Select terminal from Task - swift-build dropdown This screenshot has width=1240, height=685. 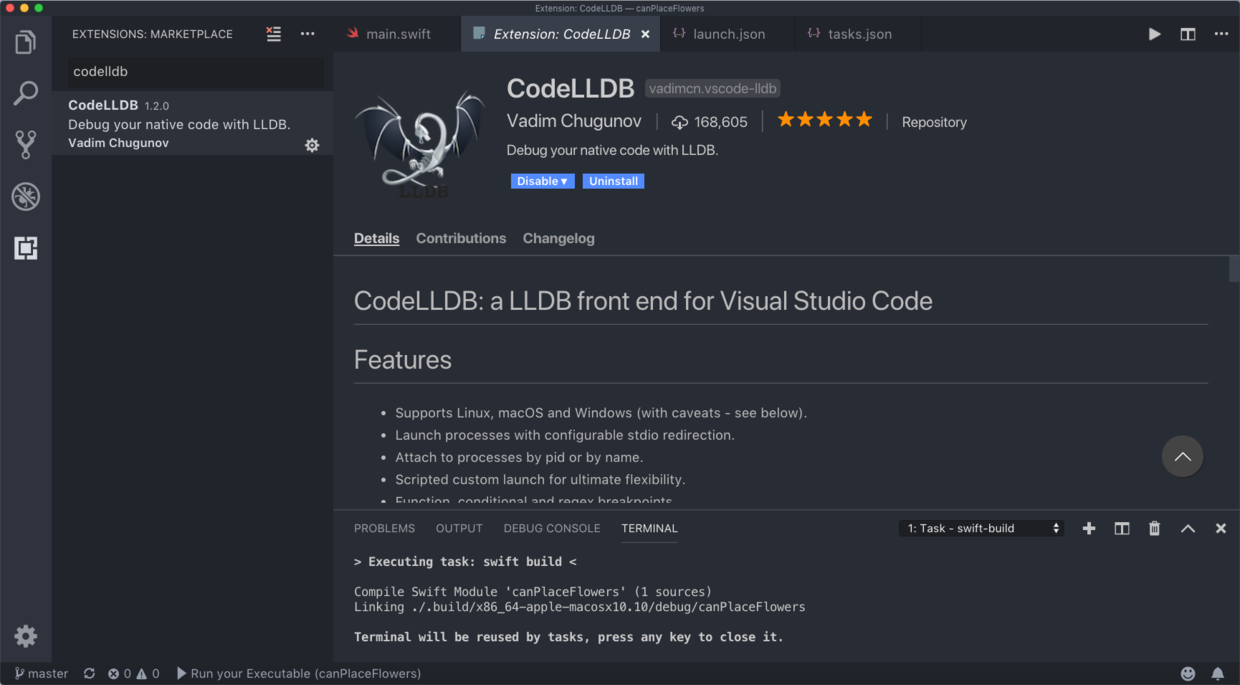(981, 528)
